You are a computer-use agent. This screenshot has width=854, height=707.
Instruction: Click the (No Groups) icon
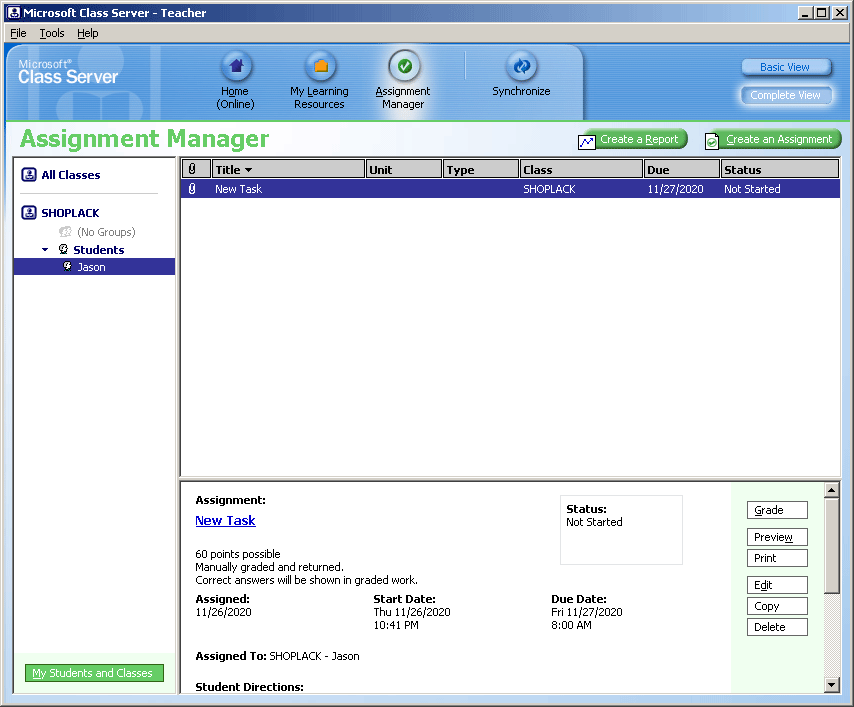(65, 232)
